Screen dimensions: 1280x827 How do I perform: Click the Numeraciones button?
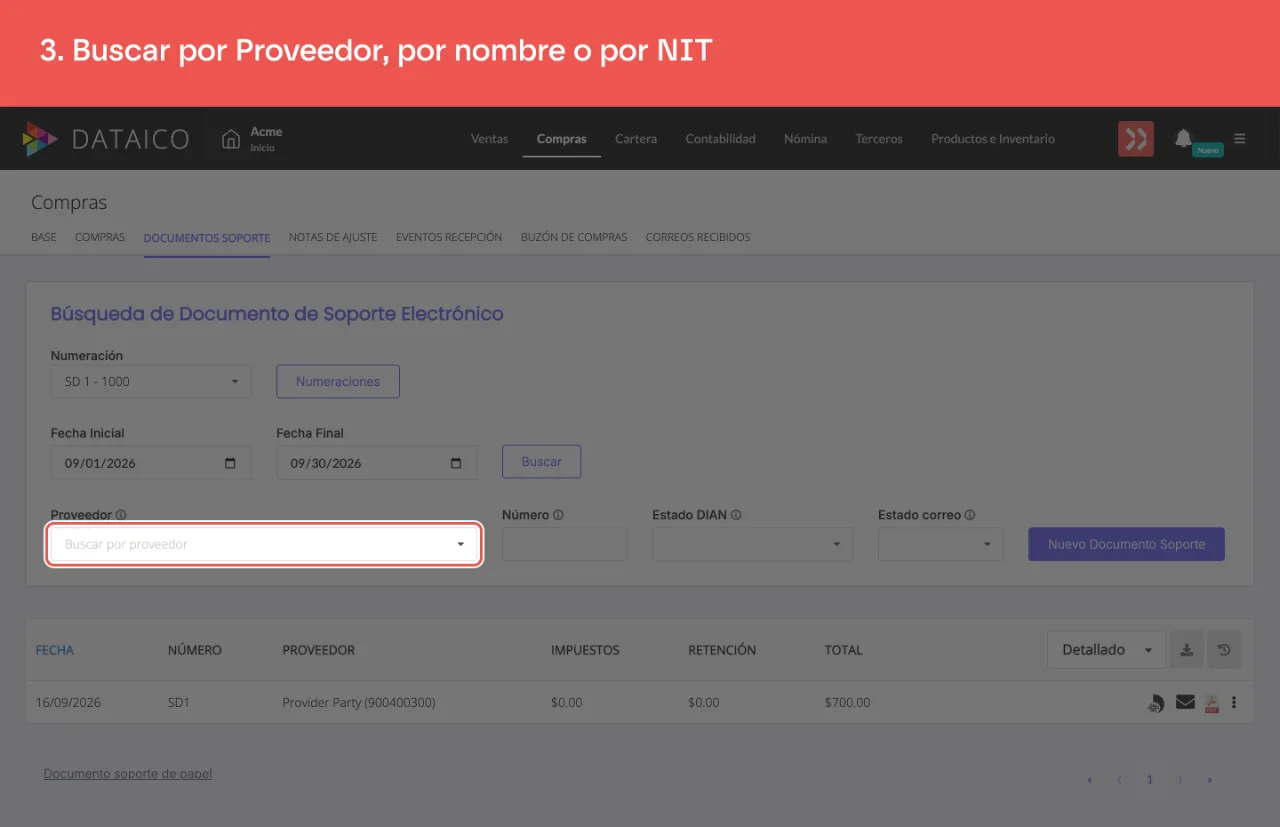pos(338,381)
